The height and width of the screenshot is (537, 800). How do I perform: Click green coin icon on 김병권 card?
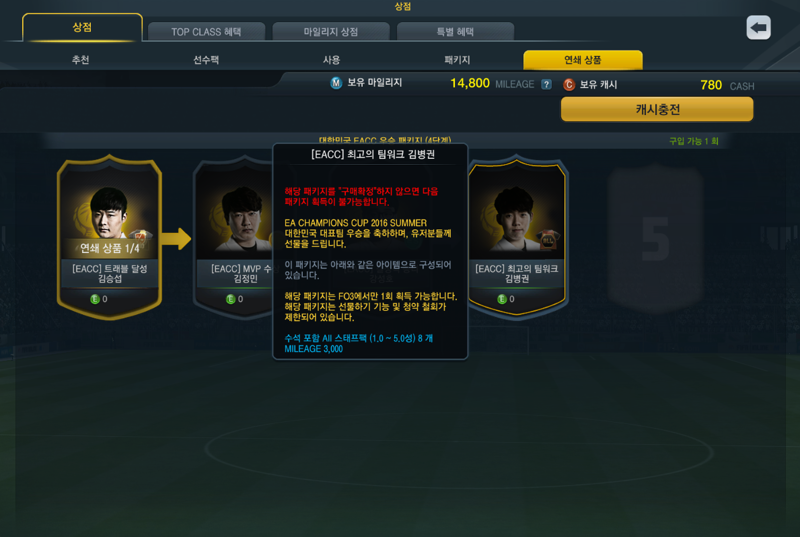[x=502, y=299]
